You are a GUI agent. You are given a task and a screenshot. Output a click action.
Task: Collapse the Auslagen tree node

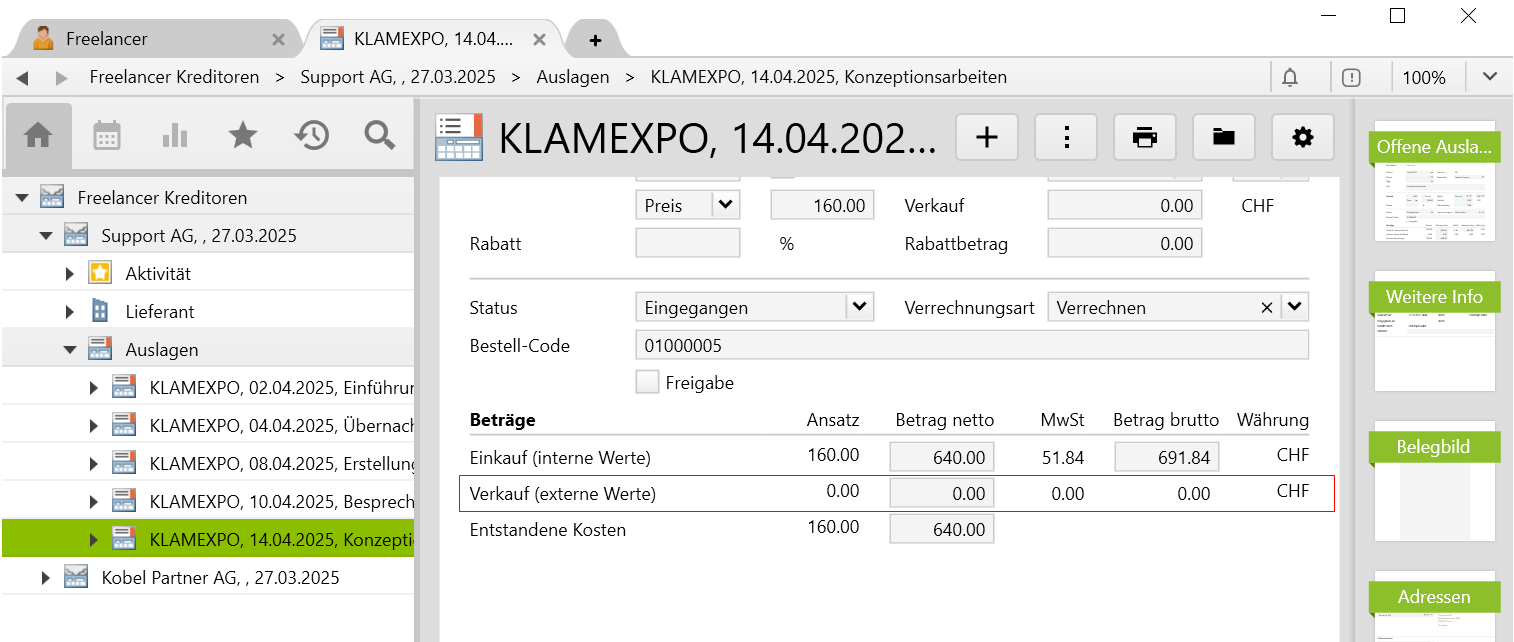(70, 350)
